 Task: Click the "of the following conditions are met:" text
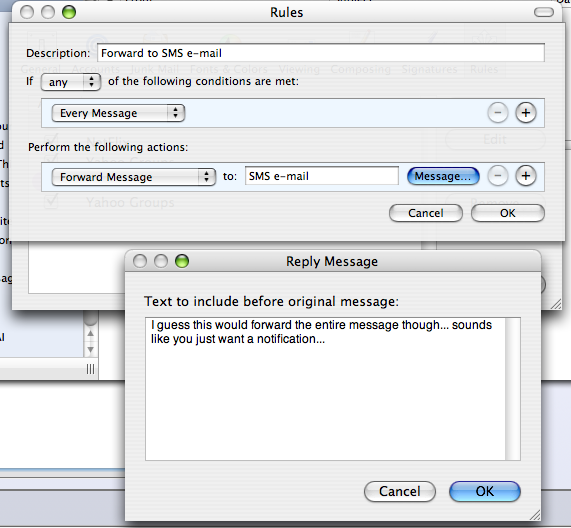(203, 81)
